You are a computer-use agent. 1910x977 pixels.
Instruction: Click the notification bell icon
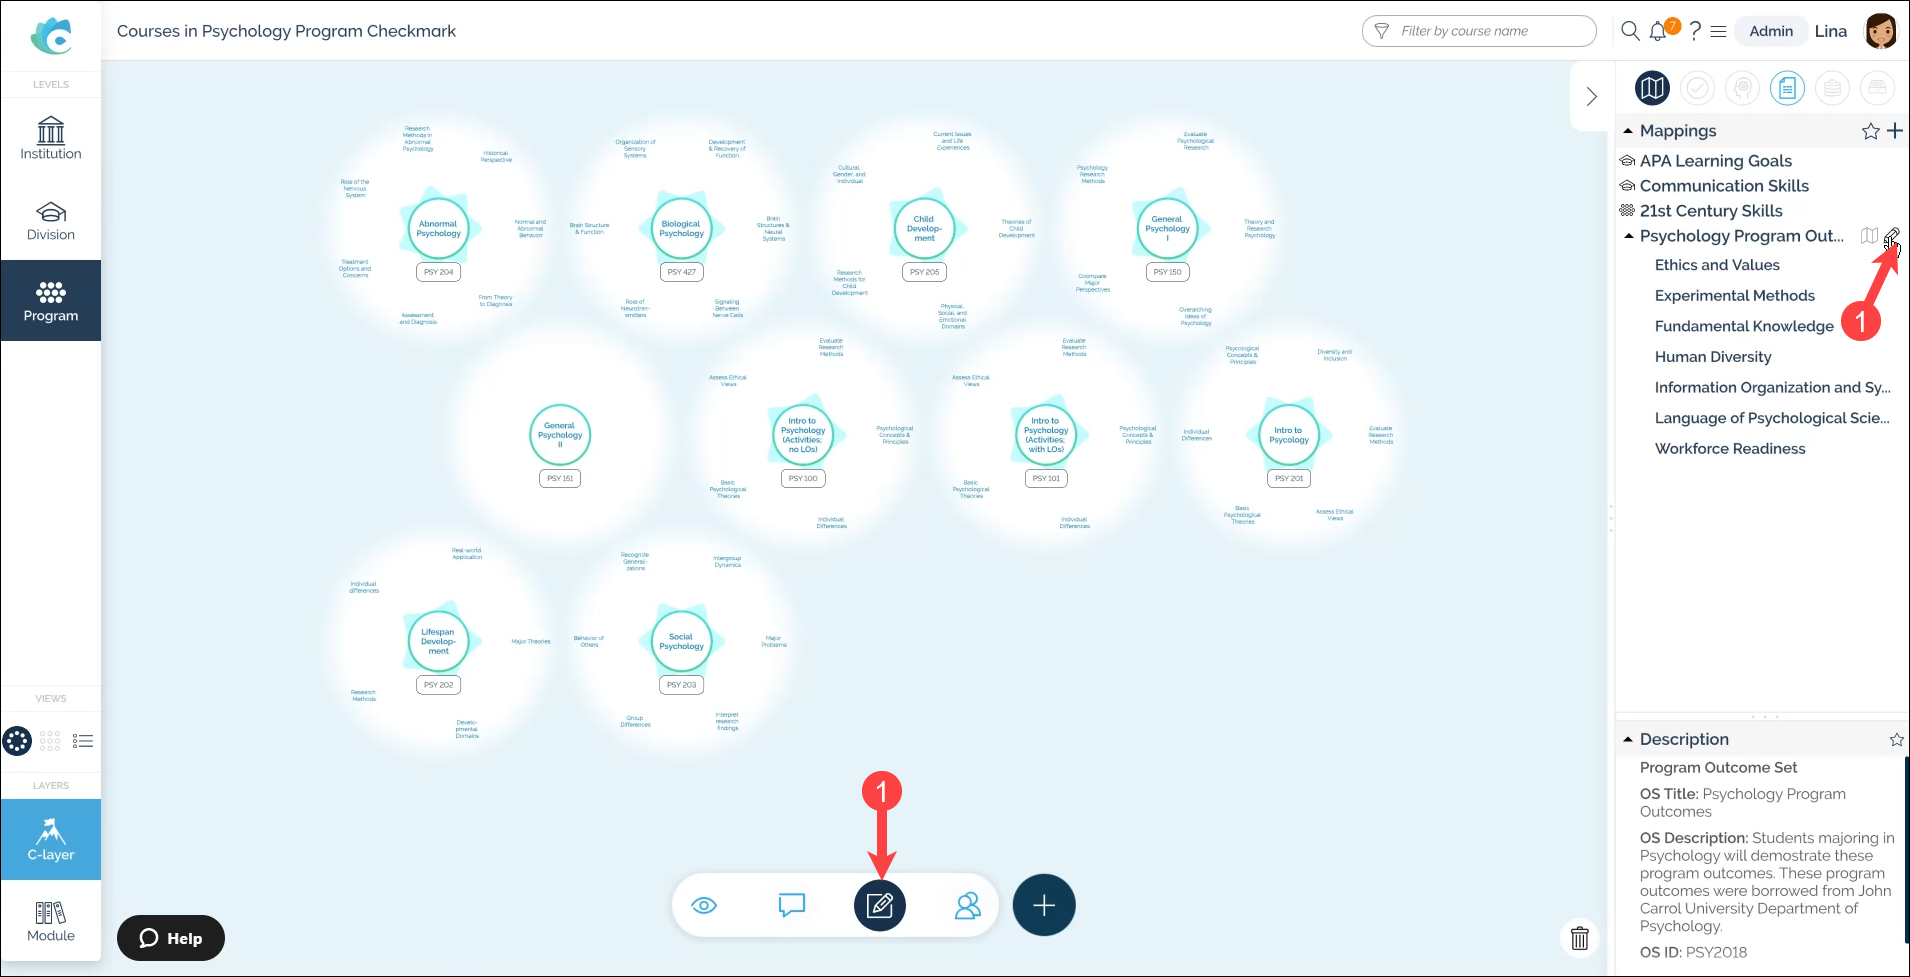(1658, 31)
